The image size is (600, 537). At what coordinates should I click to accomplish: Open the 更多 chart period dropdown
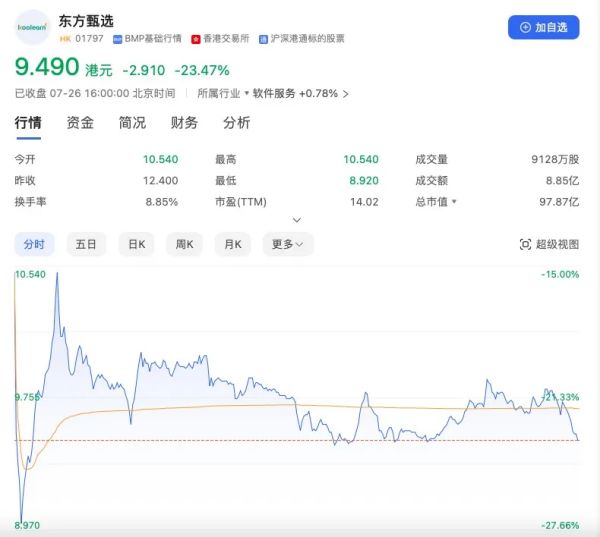tap(288, 244)
